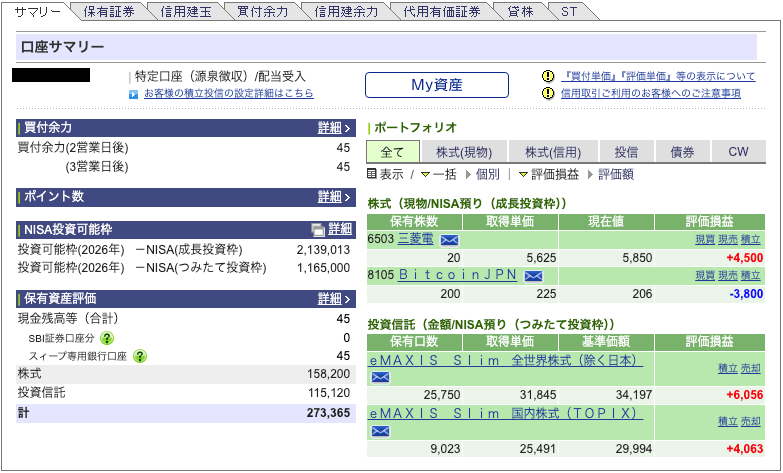Image resolution: width=783 pixels, height=473 pixels.
Task: Expand 詳細 for ポイント数 section
Action: click(334, 197)
